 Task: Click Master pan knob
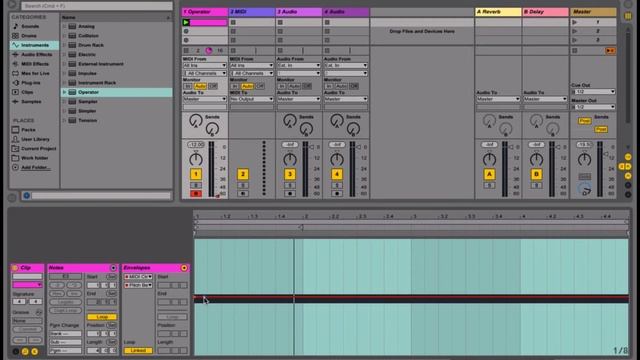(x=584, y=160)
